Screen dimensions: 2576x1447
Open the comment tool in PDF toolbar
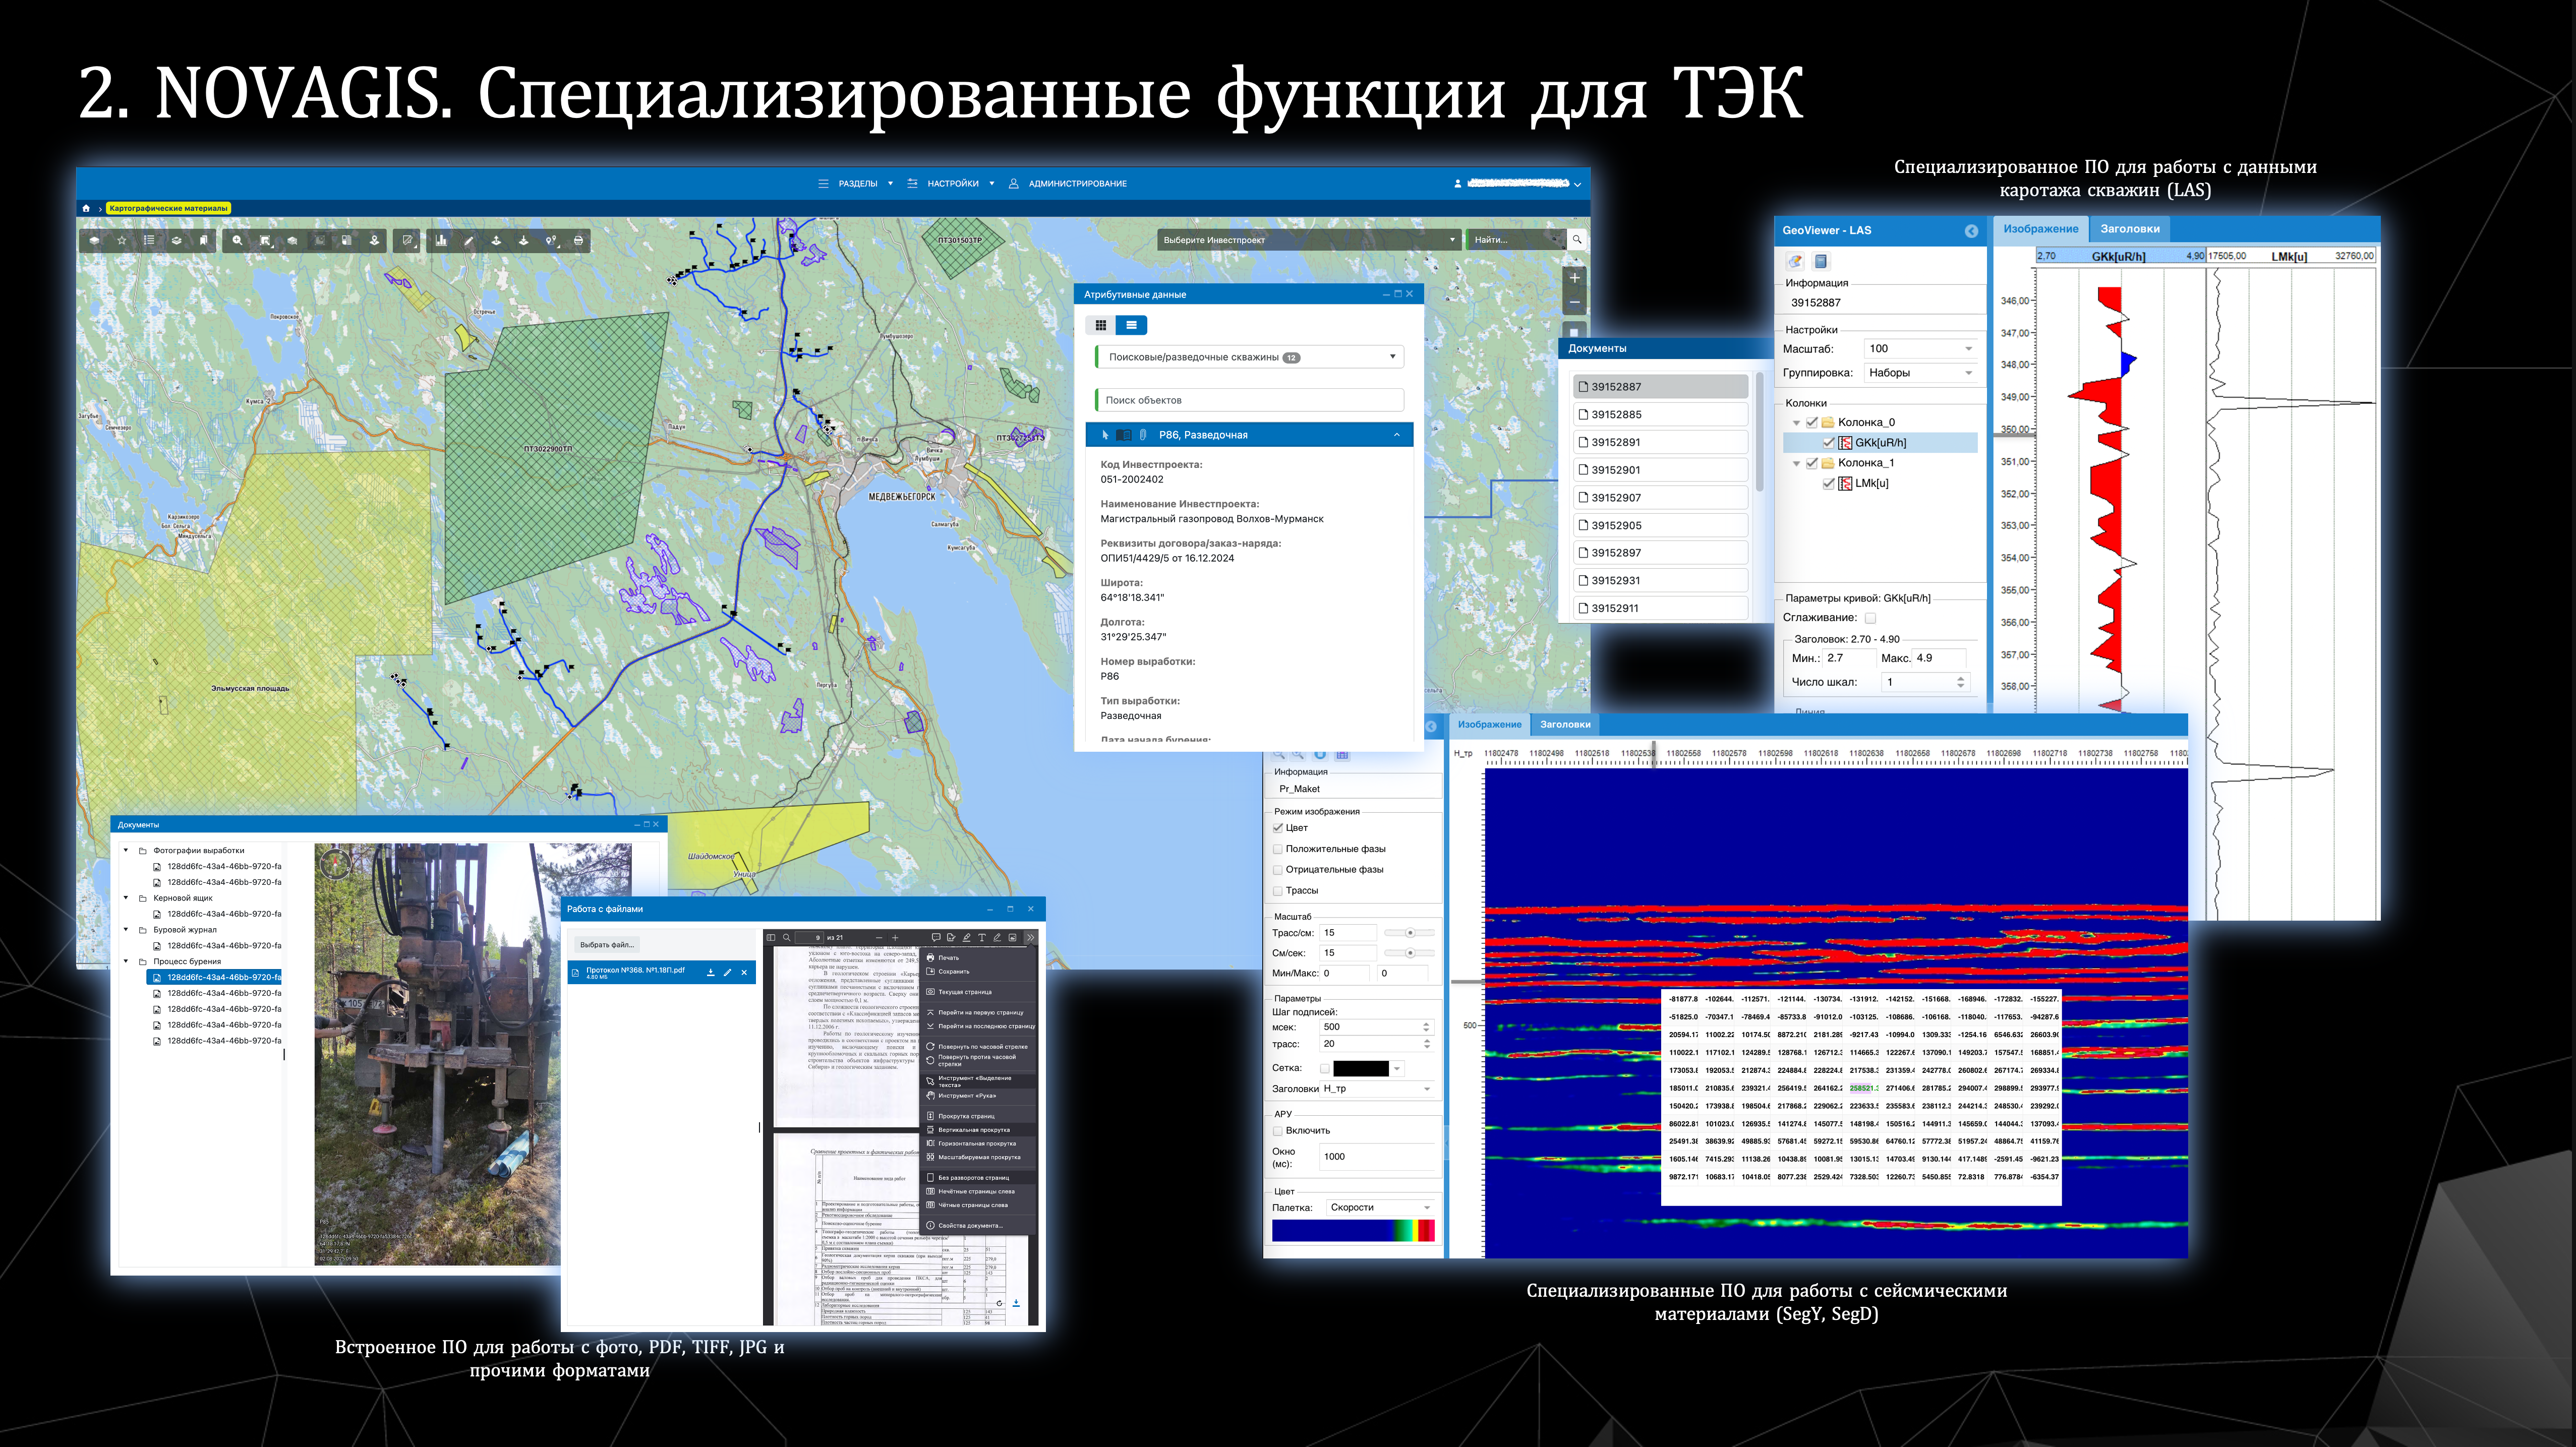click(x=936, y=938)
